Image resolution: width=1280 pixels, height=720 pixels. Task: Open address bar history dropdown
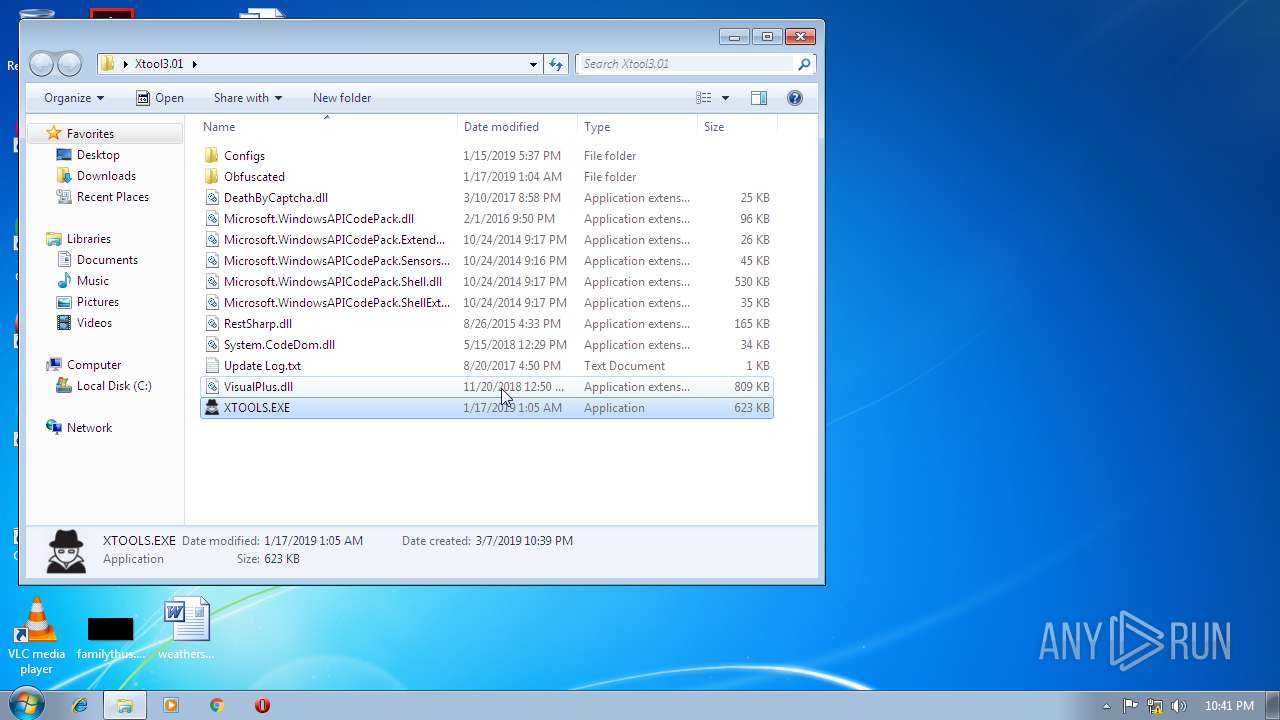point(533,64)
